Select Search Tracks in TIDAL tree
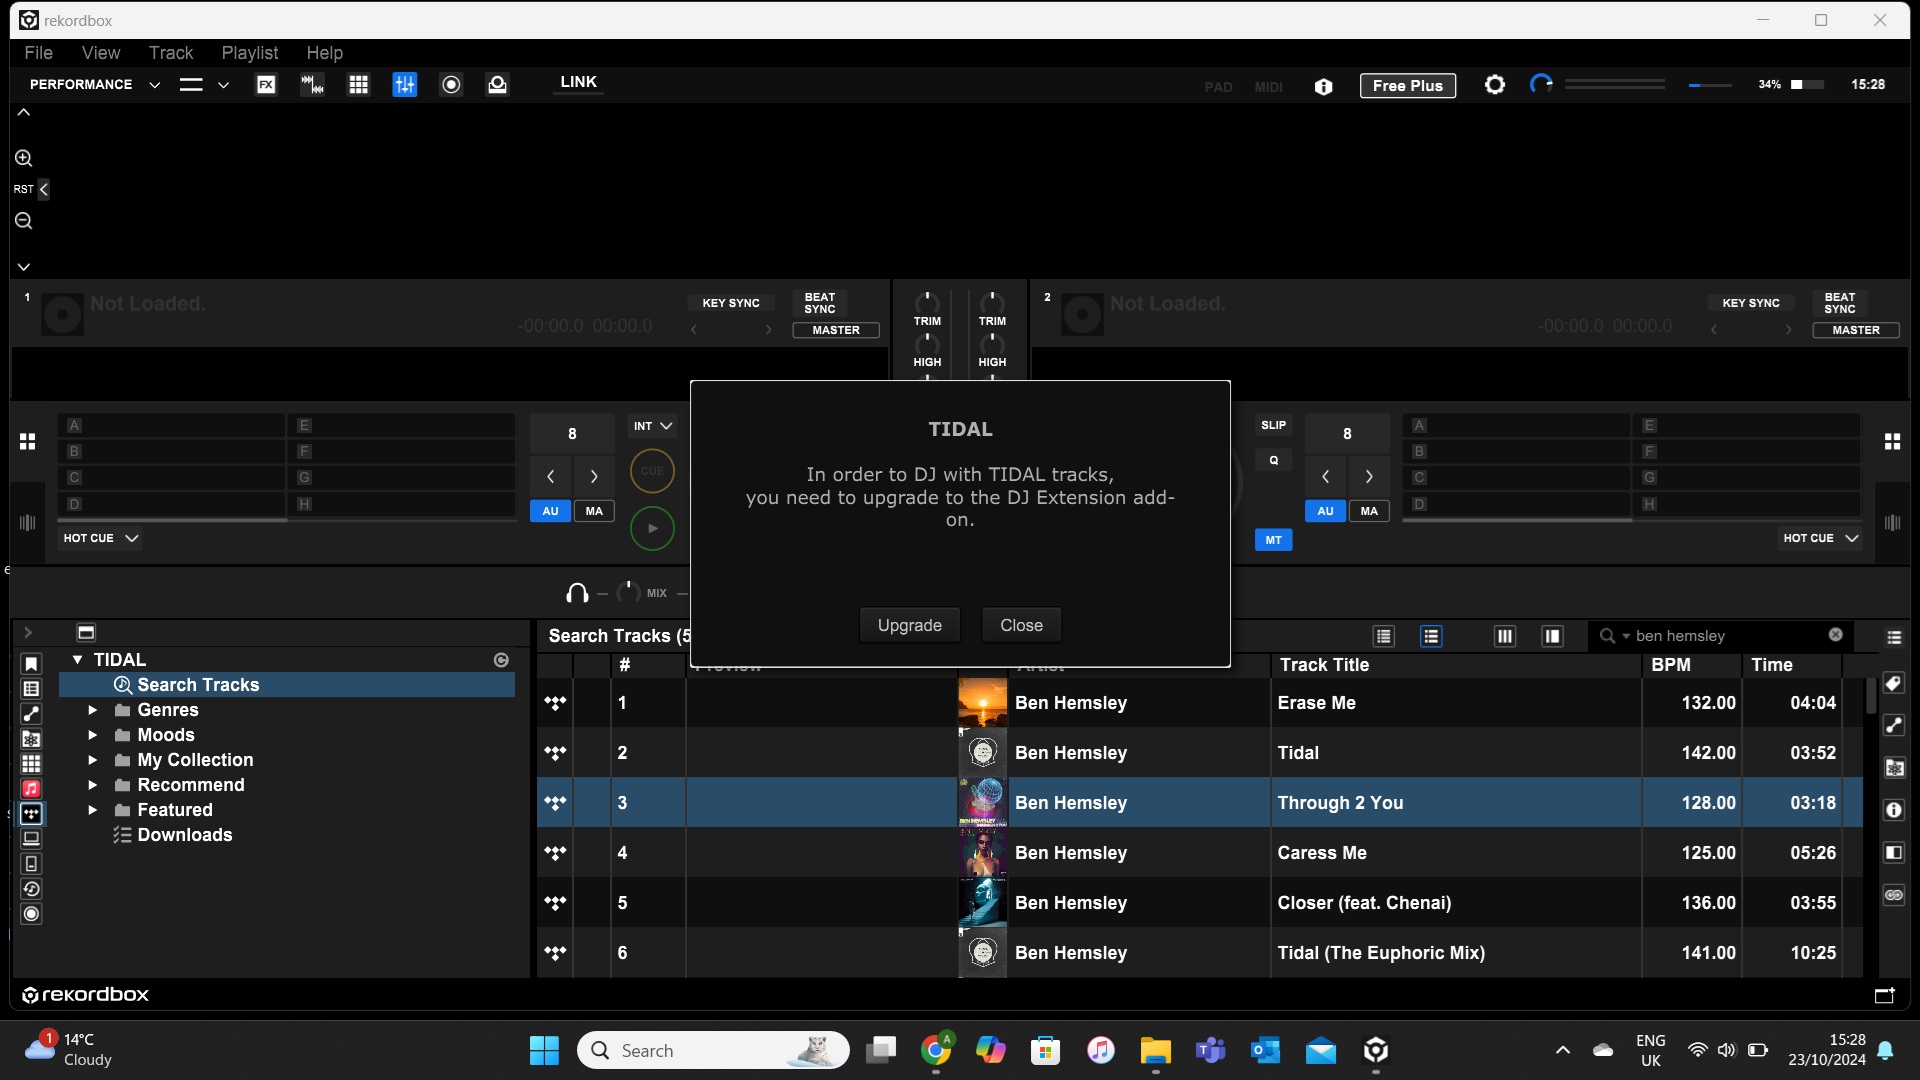Screen dimensions: 1920x1080 [x=287, y=685]
